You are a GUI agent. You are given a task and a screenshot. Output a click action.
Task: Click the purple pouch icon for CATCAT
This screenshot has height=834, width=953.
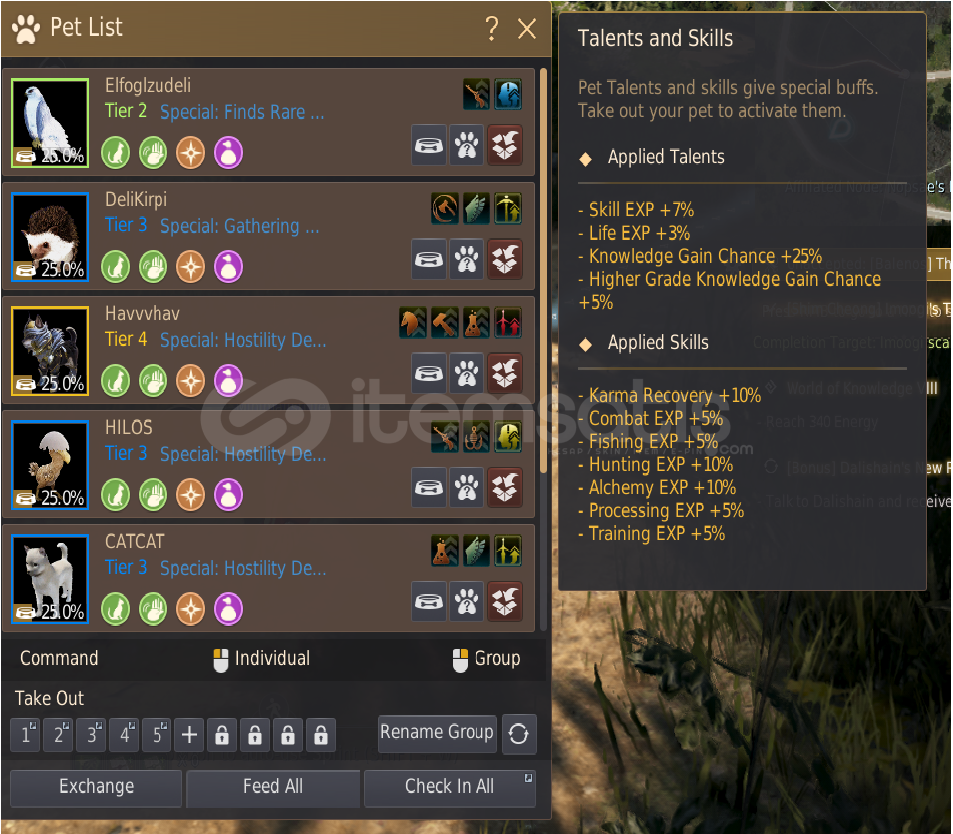pyautogui.click(x=229, y=608)
